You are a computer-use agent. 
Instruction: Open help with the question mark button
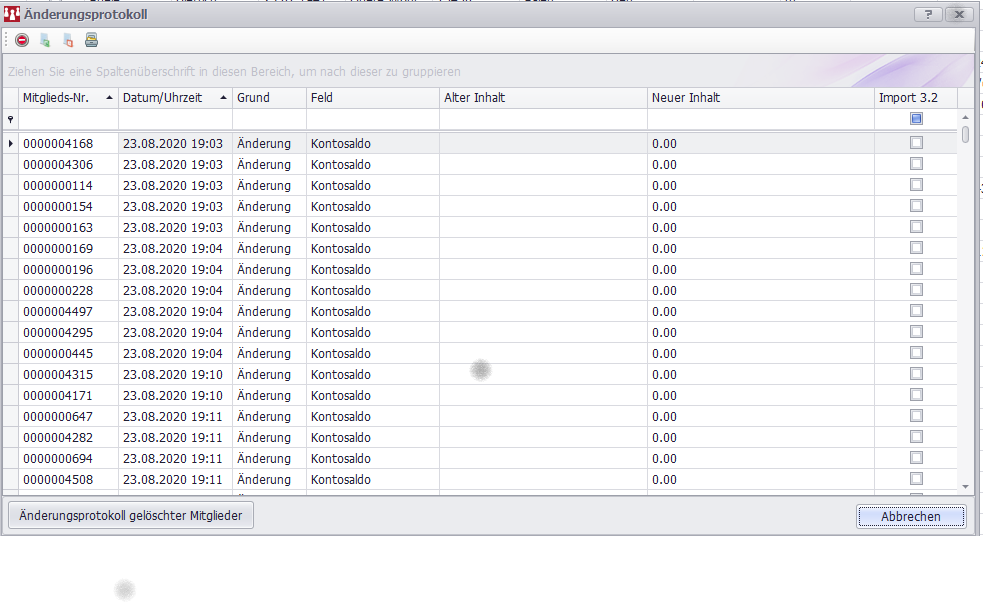click(x=928, y=14)
